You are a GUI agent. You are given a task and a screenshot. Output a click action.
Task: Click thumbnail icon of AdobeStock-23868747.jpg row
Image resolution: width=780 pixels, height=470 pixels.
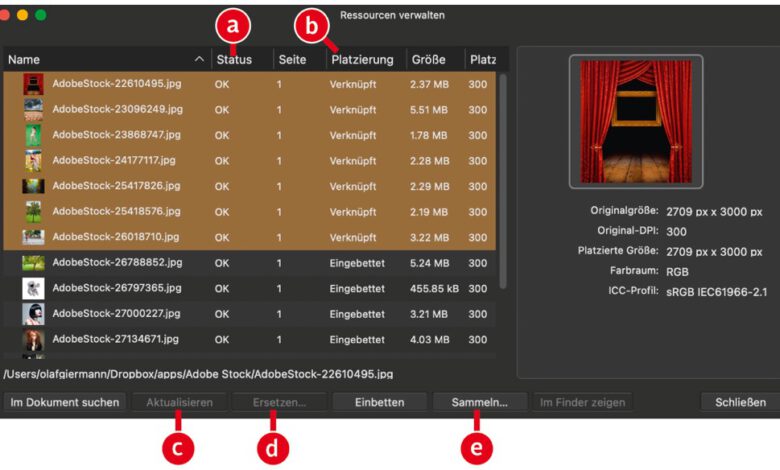33,135
